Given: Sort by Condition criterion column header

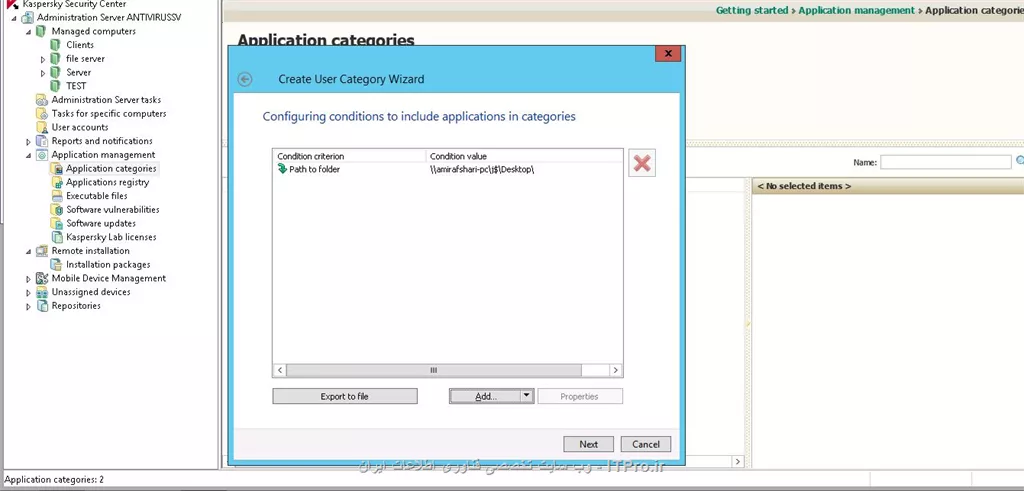Looking at the screenshot, I should tap(349, 156).
